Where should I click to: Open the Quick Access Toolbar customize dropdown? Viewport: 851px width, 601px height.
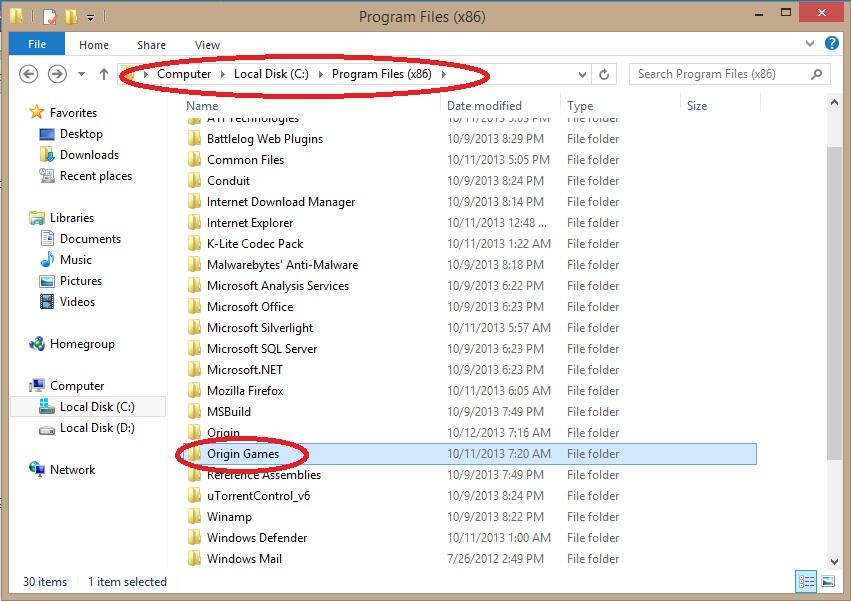90,17
